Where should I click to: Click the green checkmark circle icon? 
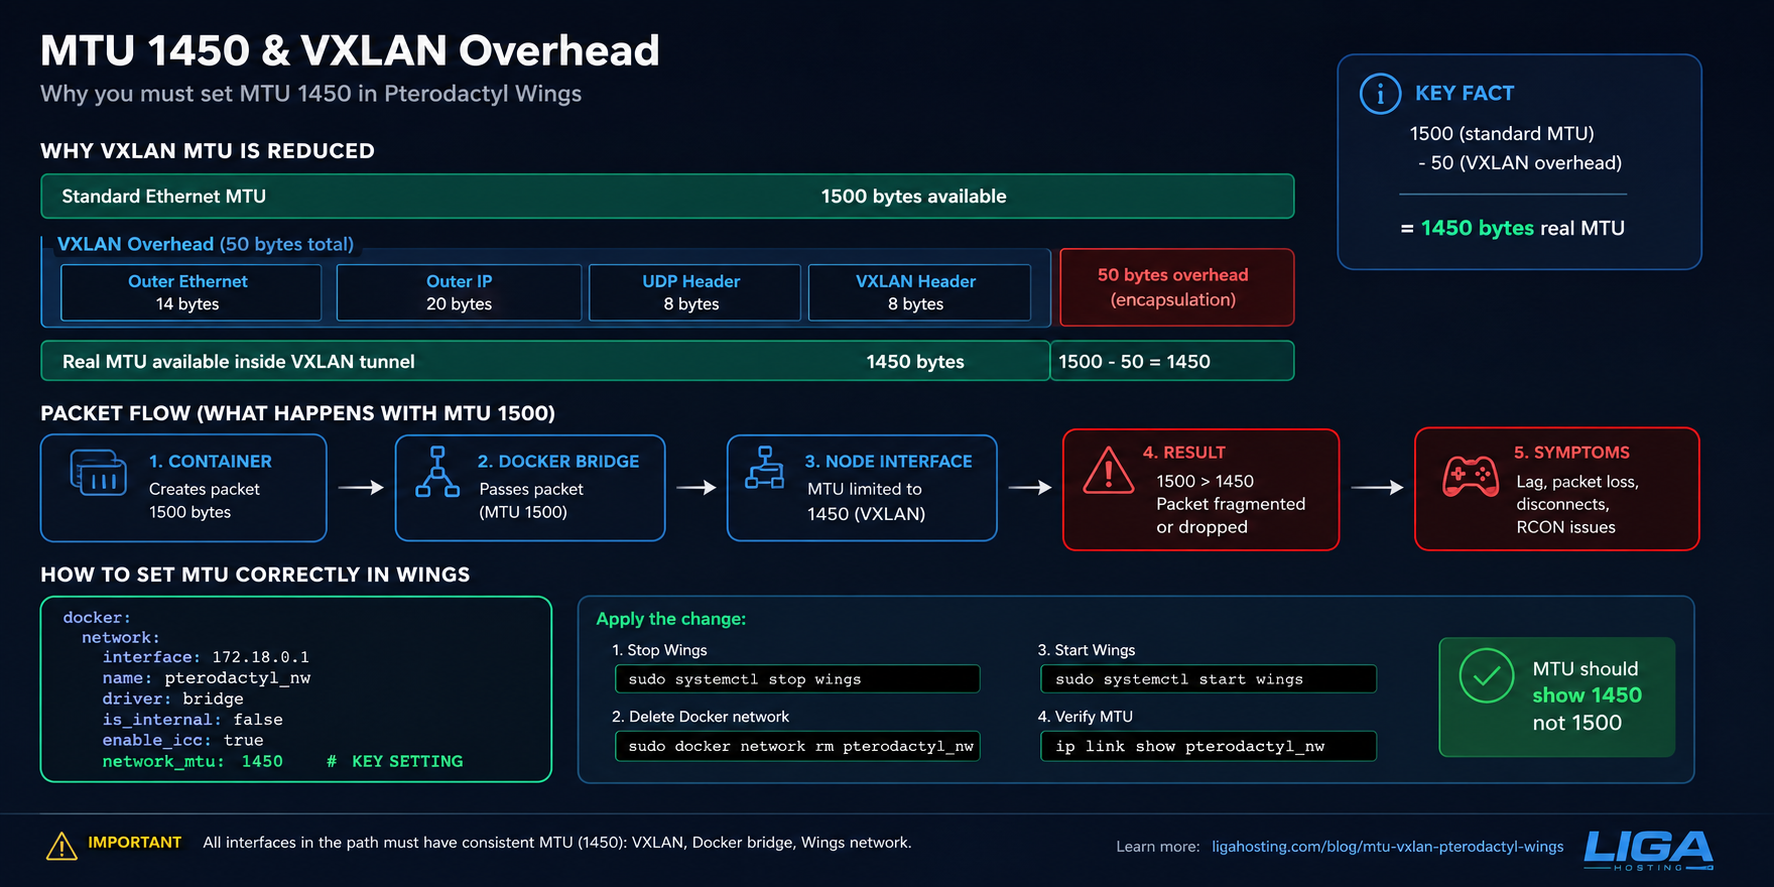point(1486,676)
